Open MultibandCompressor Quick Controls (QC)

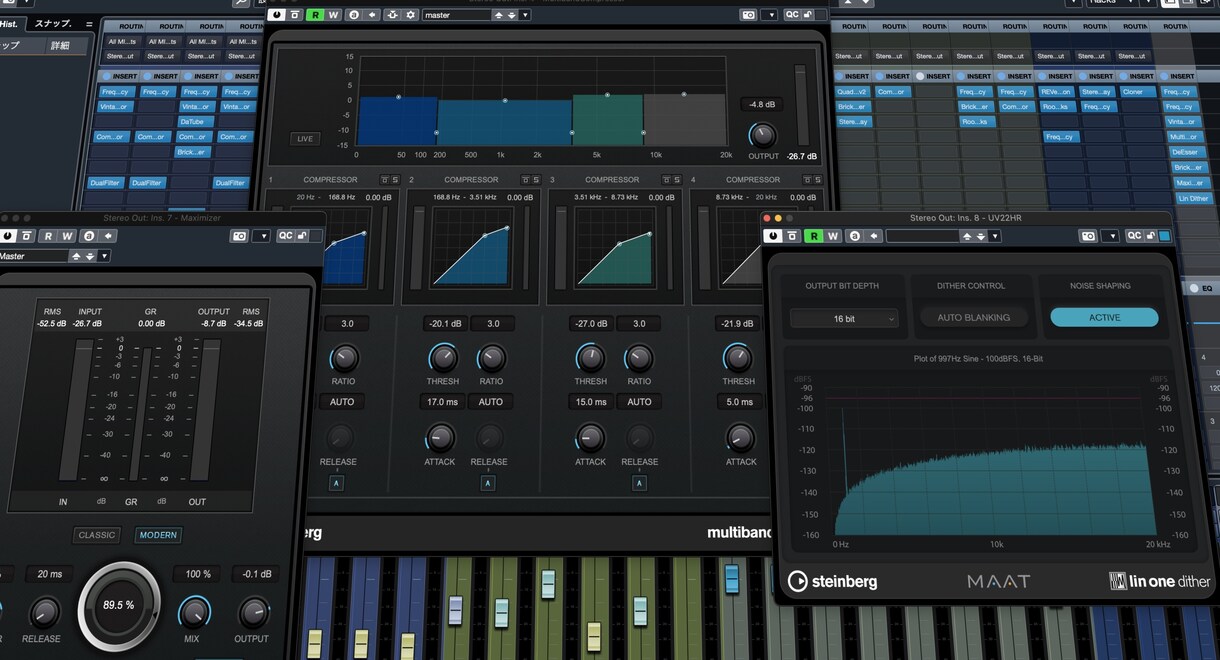pyautogui.click(x=792, y=15)
